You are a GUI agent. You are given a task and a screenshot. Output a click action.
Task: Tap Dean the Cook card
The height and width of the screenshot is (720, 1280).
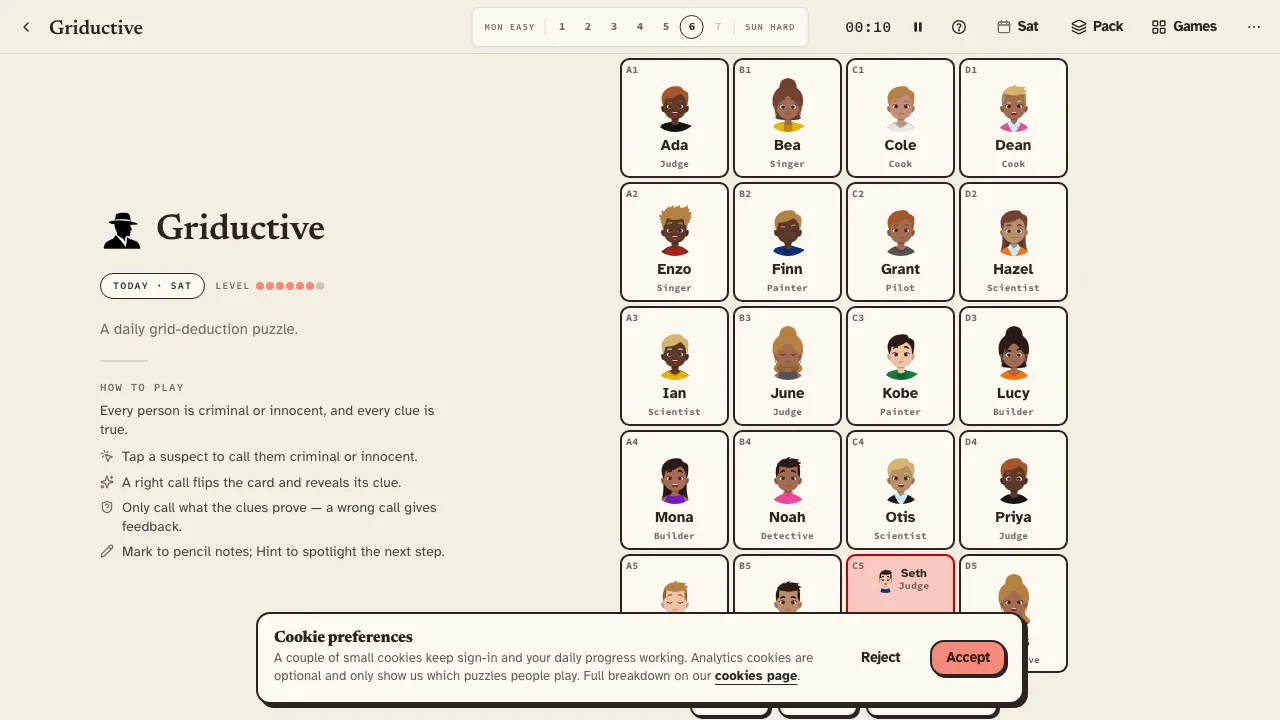tap(1013, 118)
